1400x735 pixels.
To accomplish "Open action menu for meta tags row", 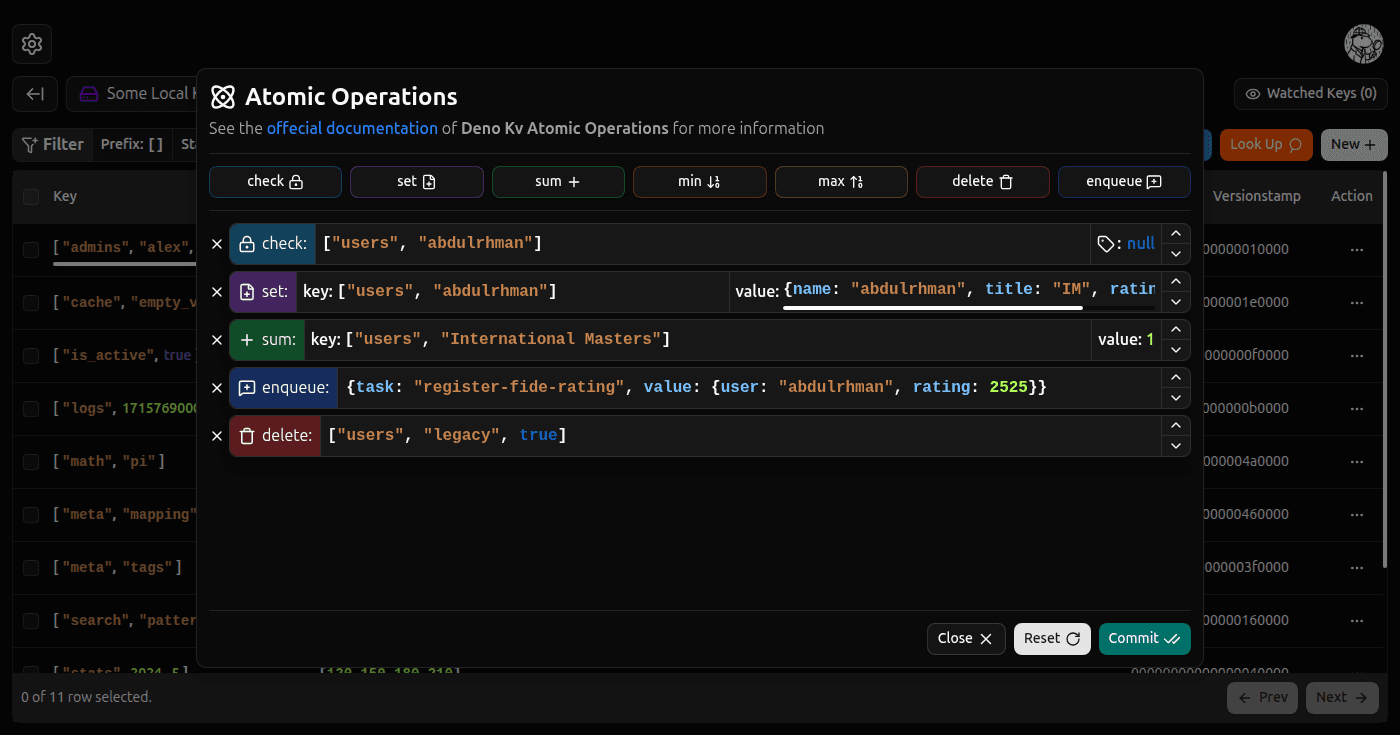I will pyautogui.click(x=1357, y=567).
